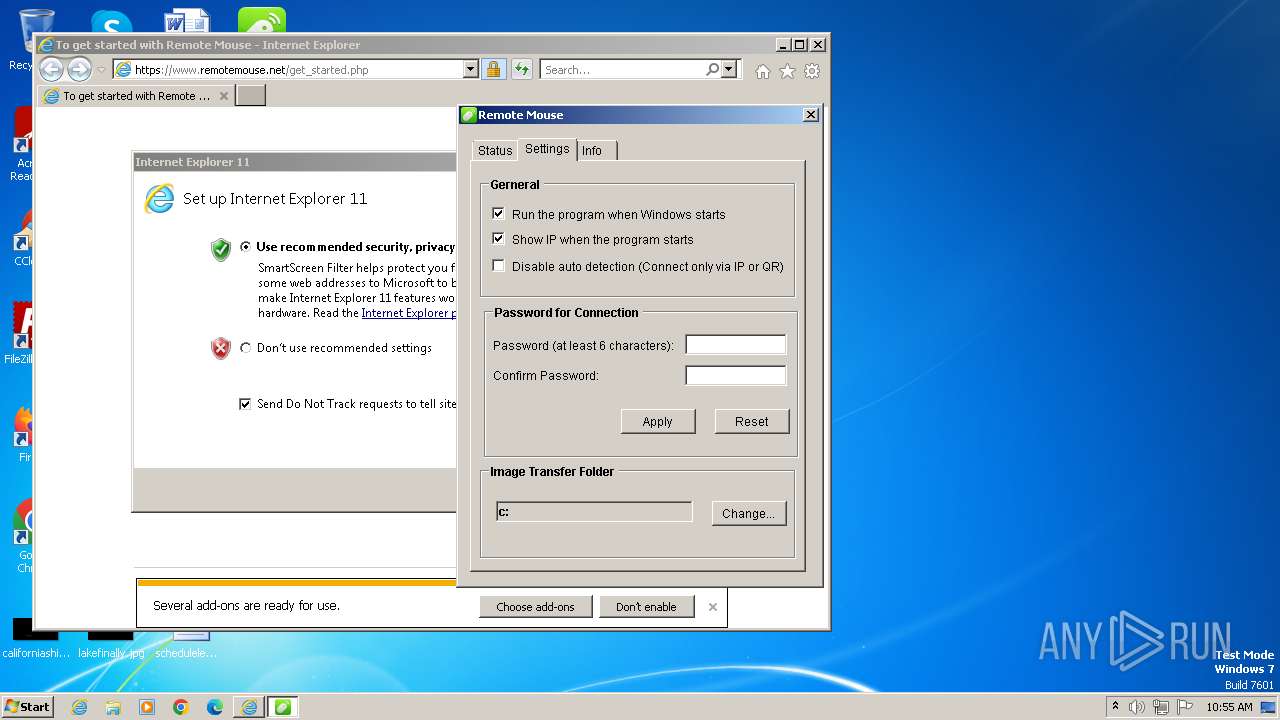Screen dimensions: 1280x720
Task: Click the Choose add-ons button
Action: [x=535, y=606]
